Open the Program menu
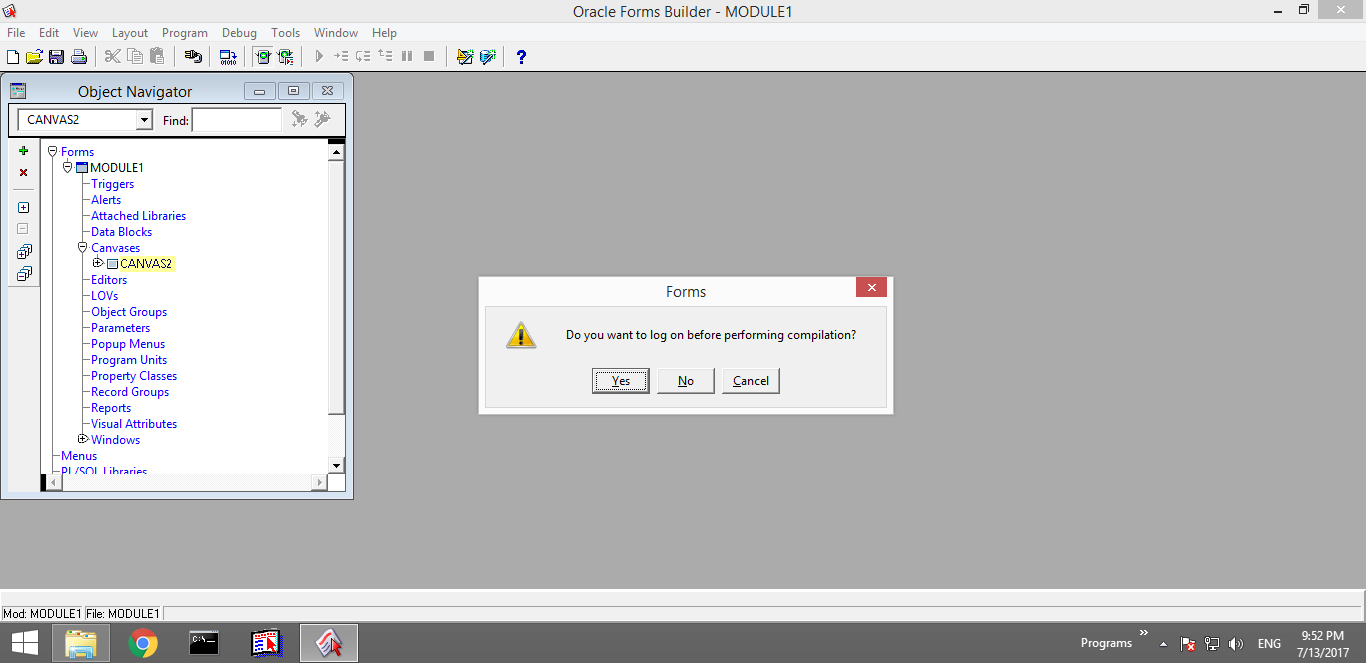The width and height of the screenshot is (1366, 663). click(184, 32)
